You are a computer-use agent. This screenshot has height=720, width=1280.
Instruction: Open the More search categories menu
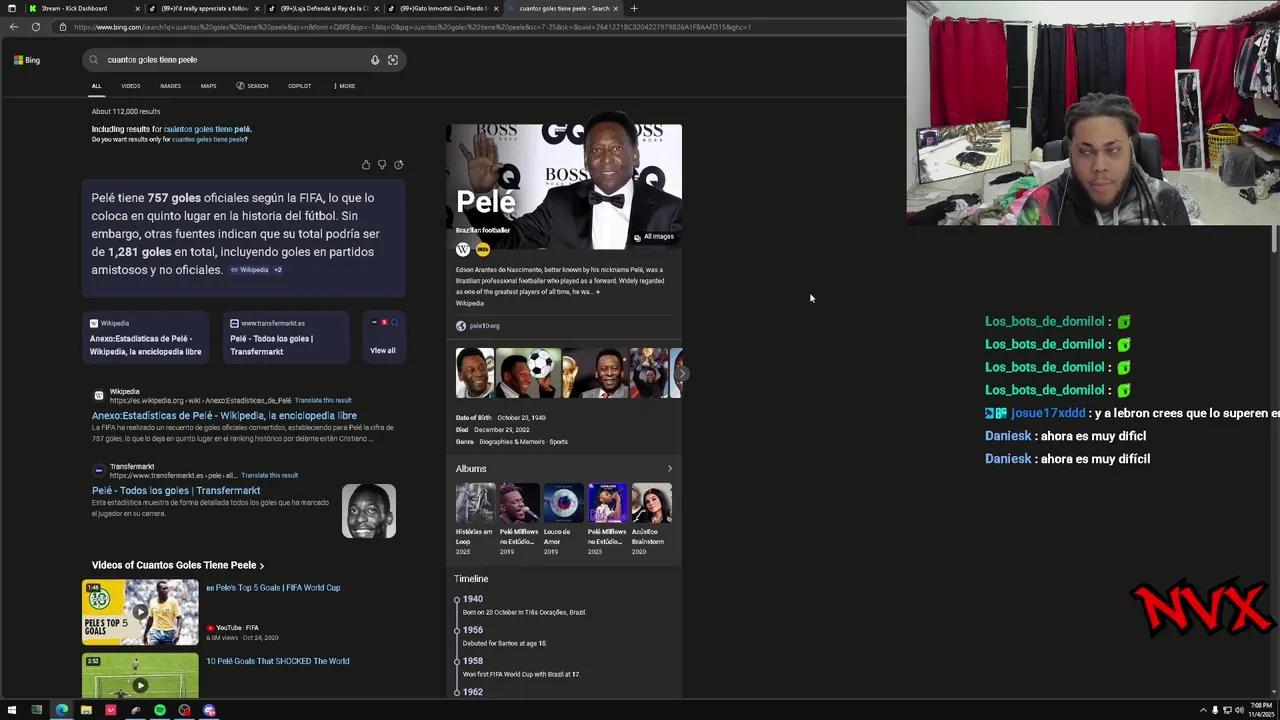click(344, 86)
